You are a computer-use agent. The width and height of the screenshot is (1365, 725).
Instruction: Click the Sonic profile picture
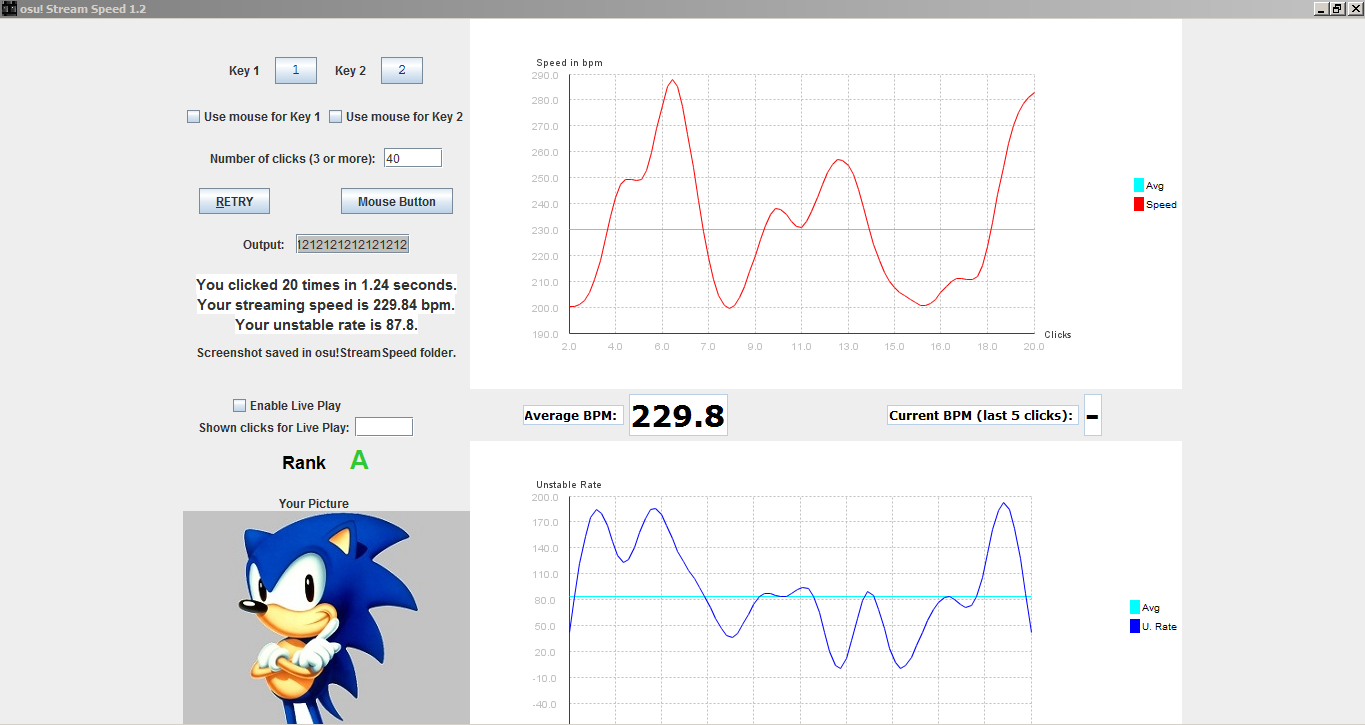[x=326, y=618]
